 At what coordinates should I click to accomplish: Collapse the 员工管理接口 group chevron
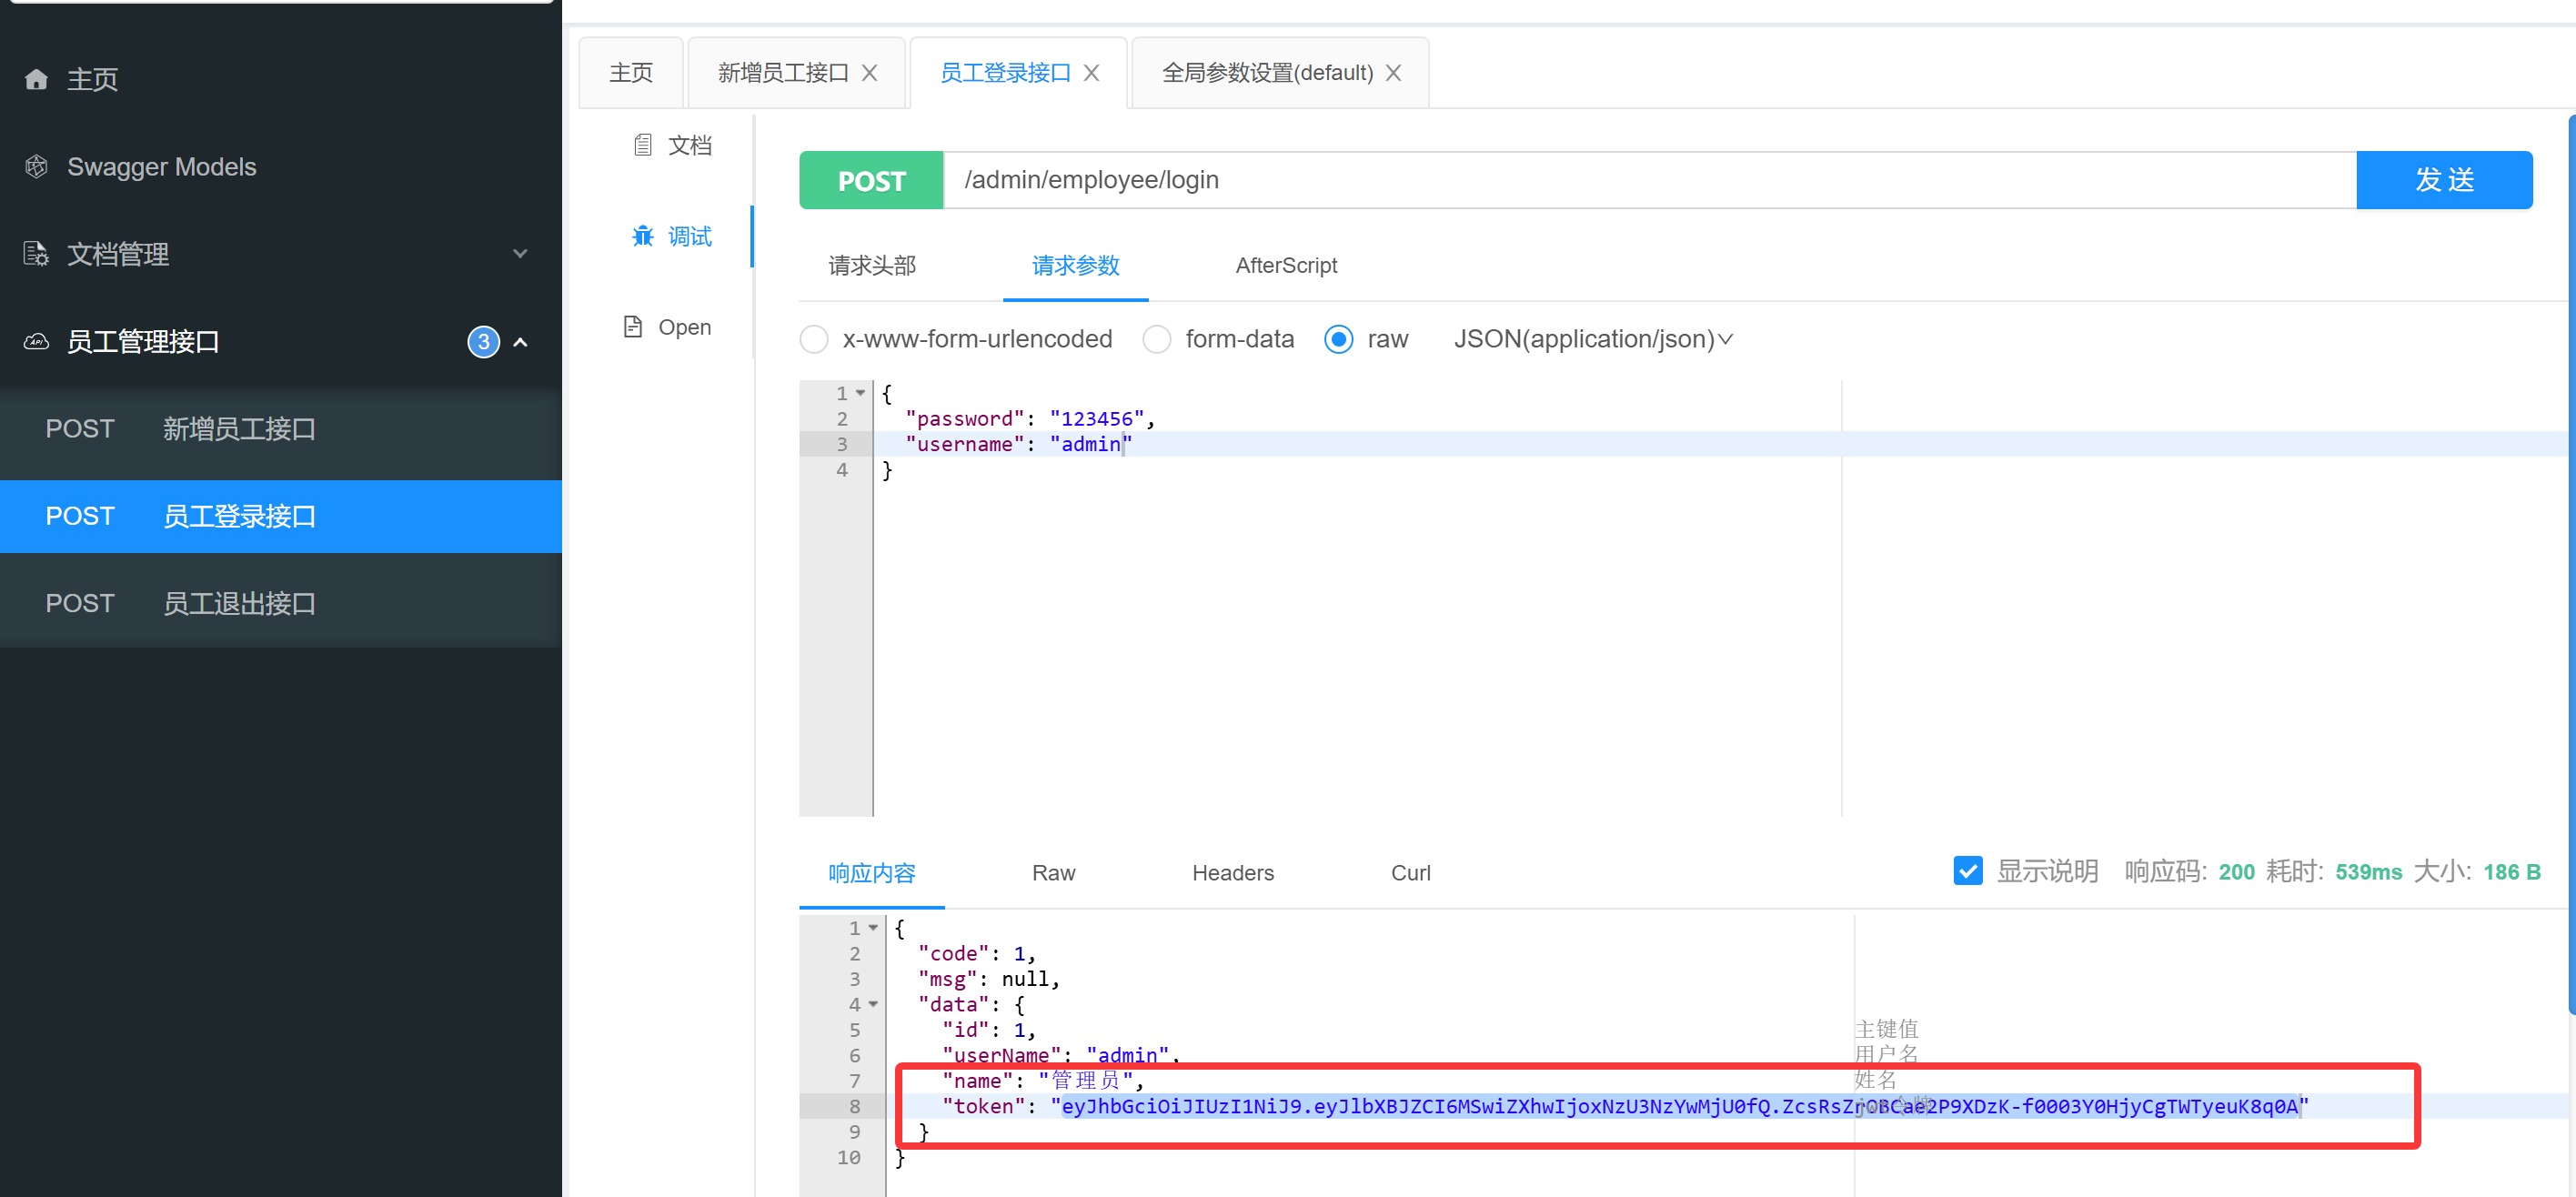[520, 342]
